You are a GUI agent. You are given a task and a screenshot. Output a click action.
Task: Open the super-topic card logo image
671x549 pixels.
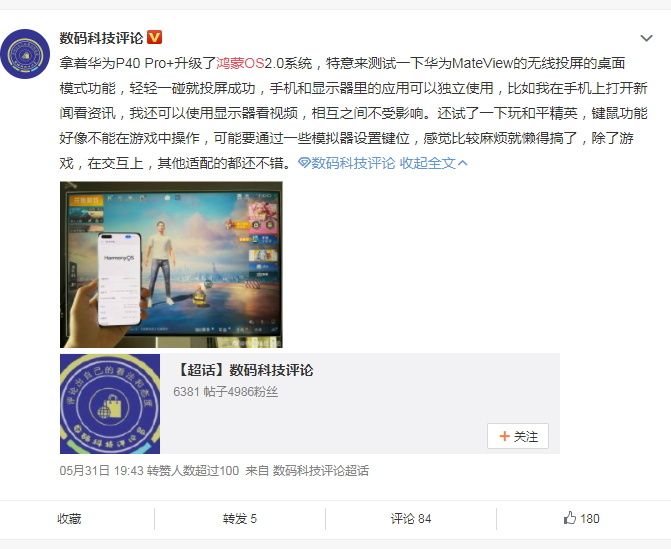(110, 404)
